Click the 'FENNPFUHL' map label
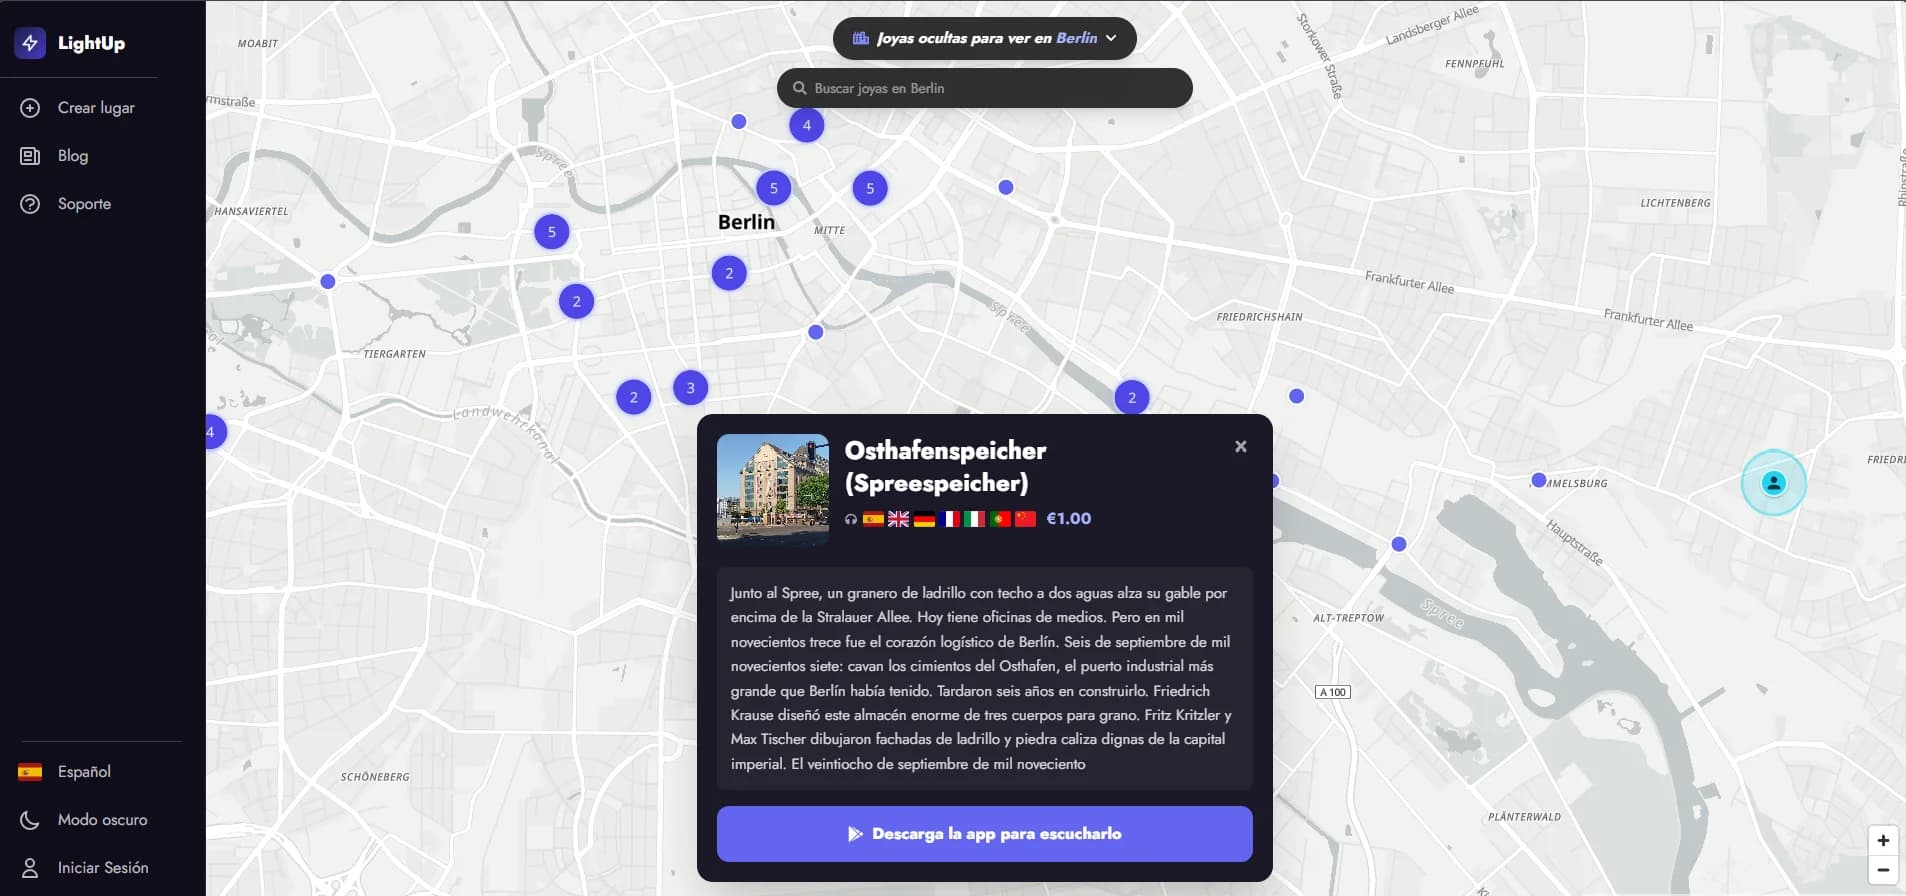 click(1474, 64)
